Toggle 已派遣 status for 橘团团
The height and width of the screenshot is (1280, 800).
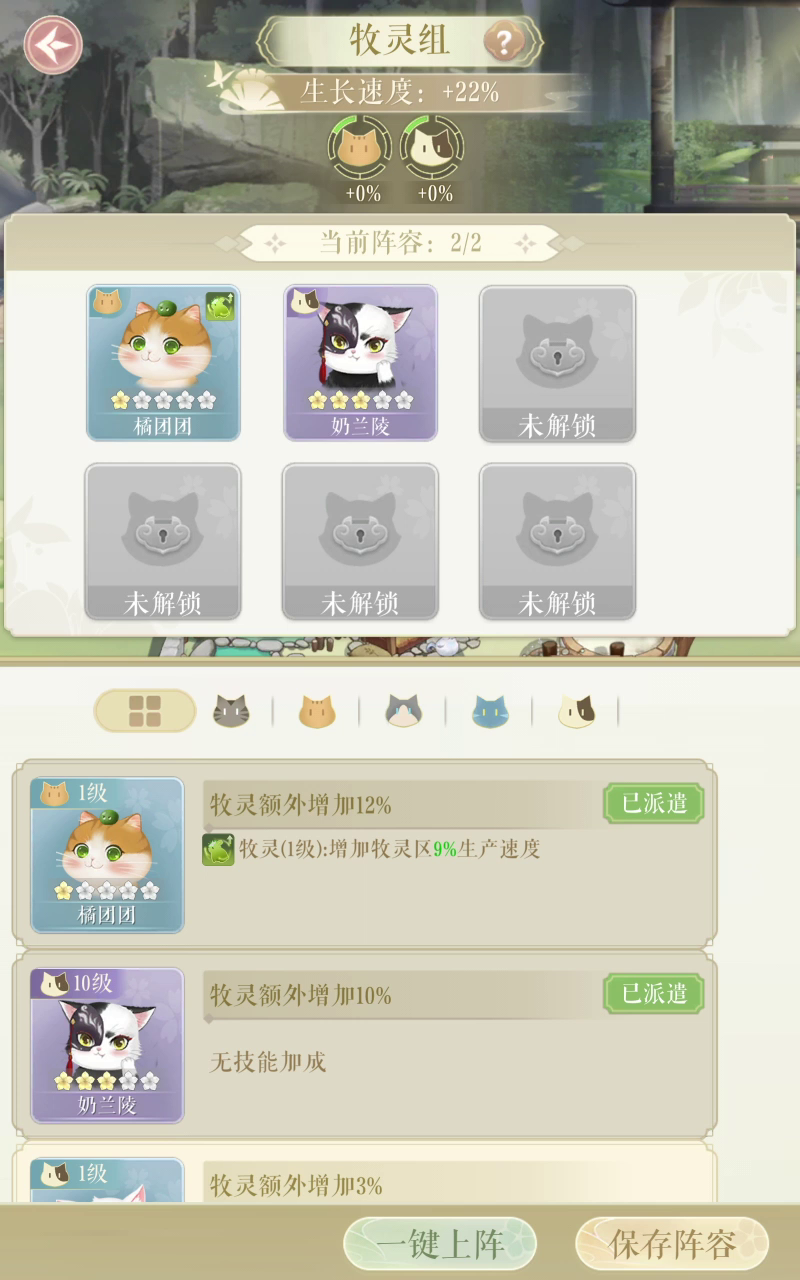[654, 804]
